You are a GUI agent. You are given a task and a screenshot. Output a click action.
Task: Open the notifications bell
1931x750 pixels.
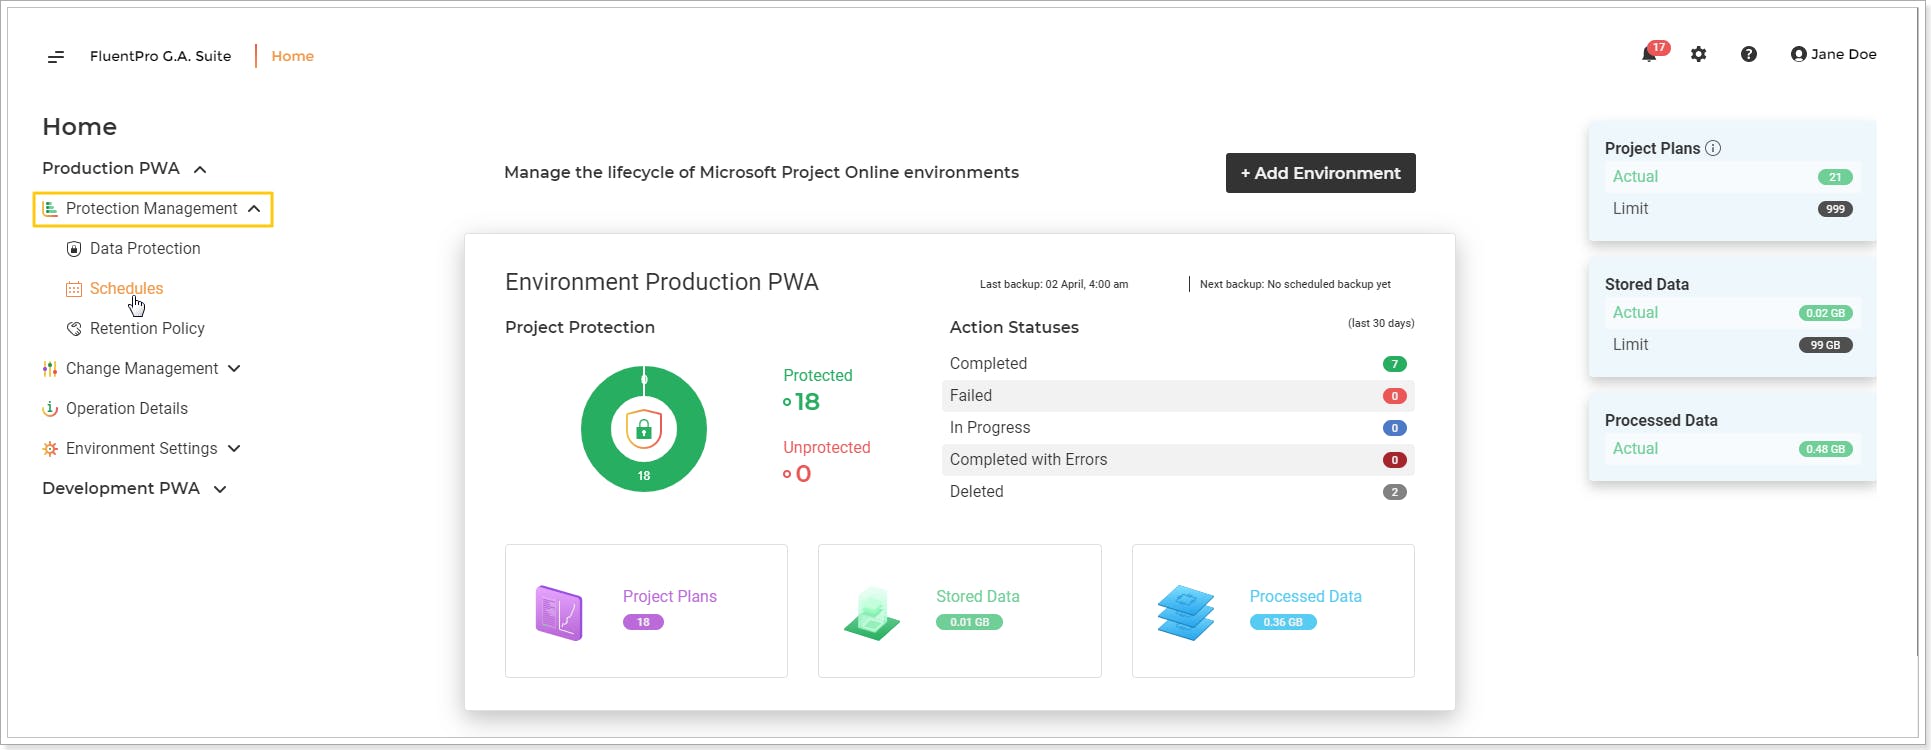(1649, 55)
